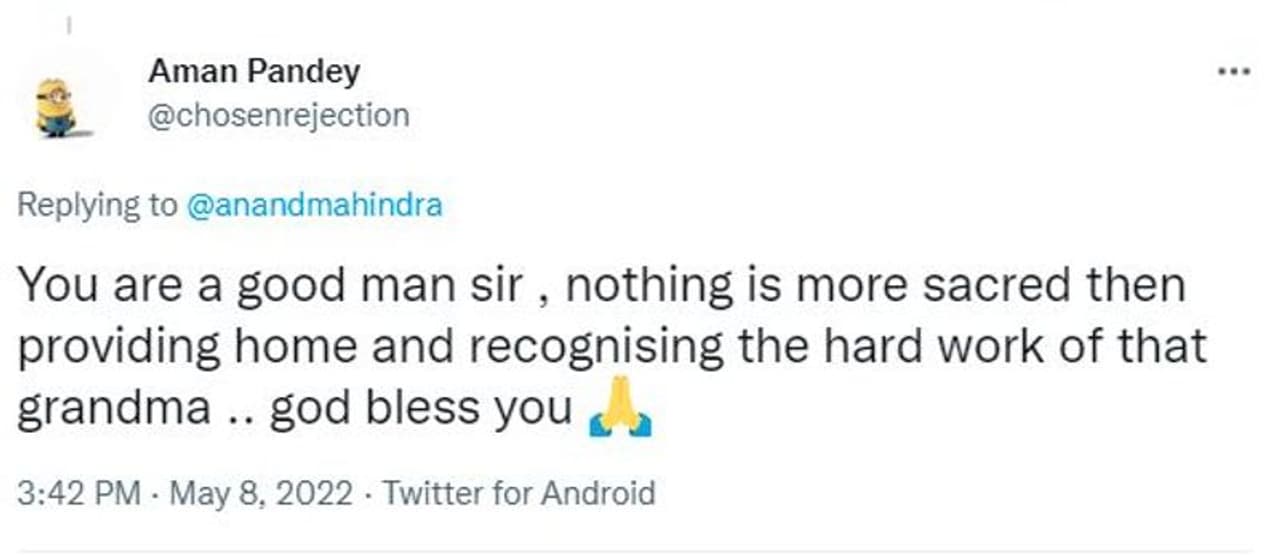
Task: Open the Twitter for Android source link
Action: [519, 493]
